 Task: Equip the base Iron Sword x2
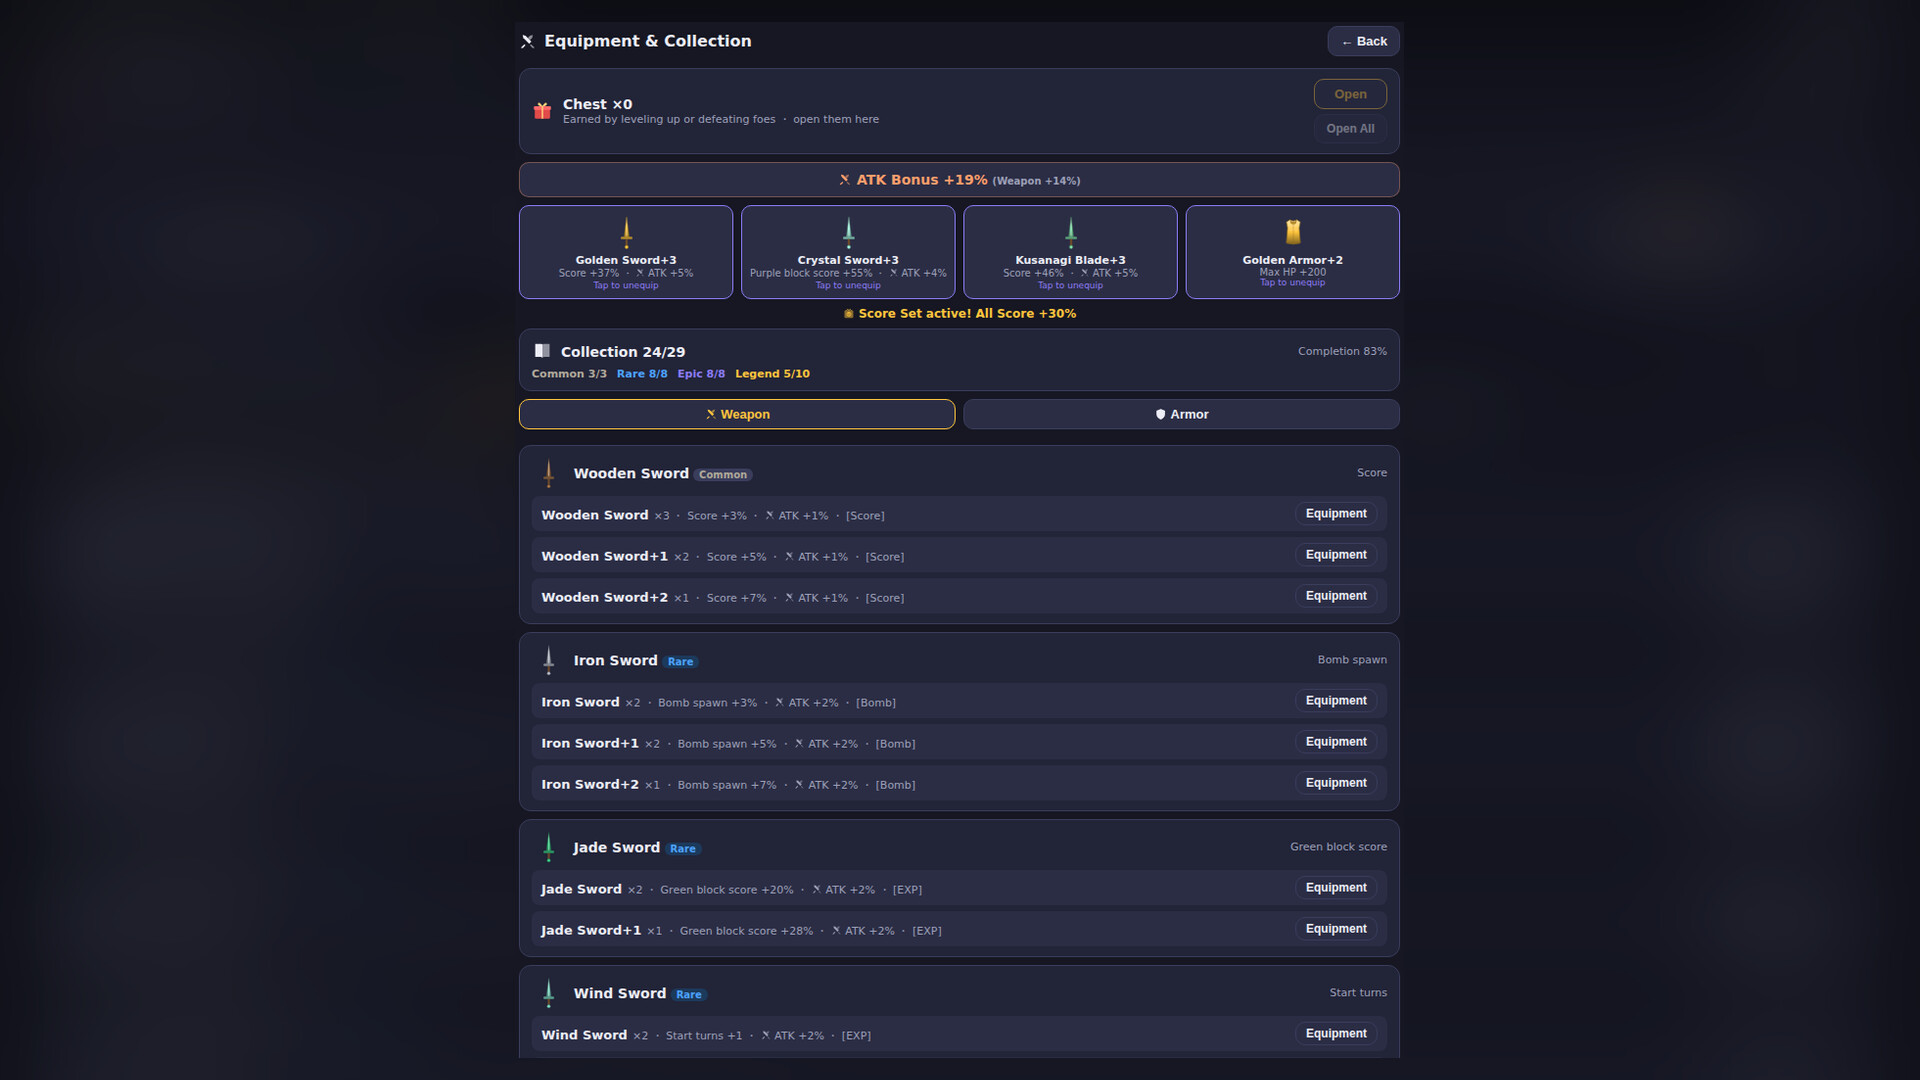(x=1336, y=701)
